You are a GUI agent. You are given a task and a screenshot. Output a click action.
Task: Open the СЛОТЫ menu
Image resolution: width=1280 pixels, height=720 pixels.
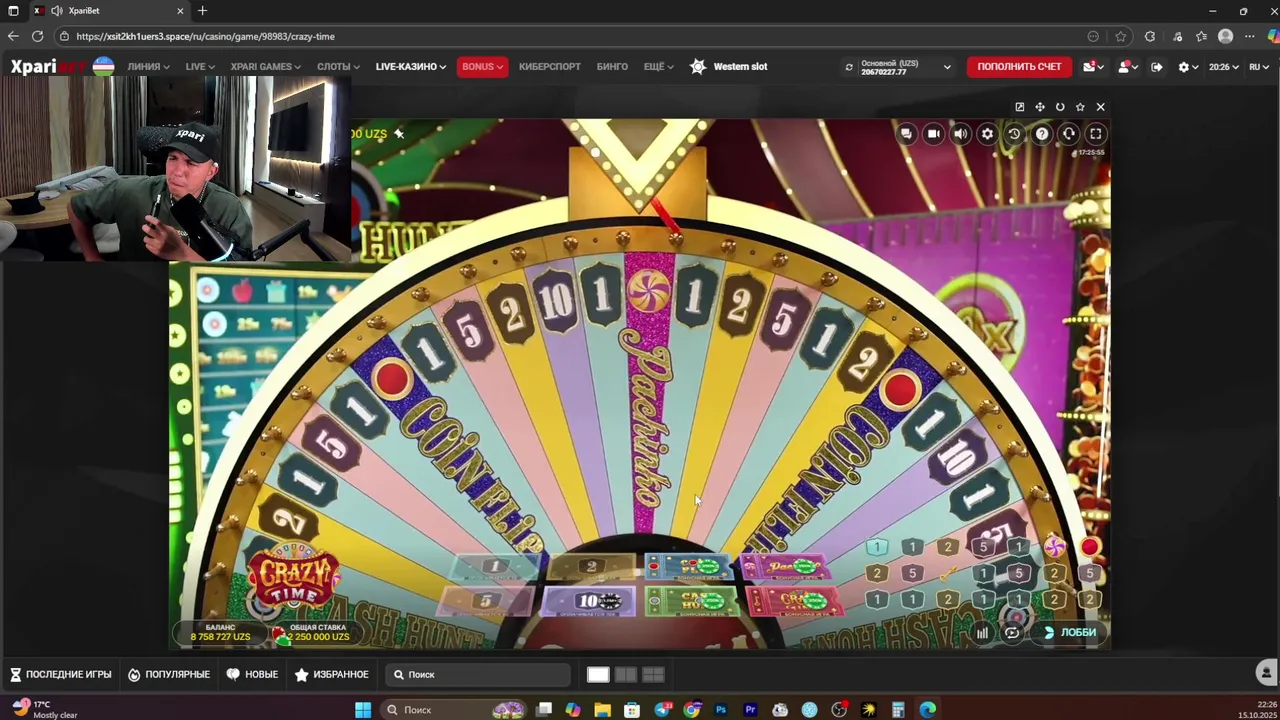coord(338,67)
